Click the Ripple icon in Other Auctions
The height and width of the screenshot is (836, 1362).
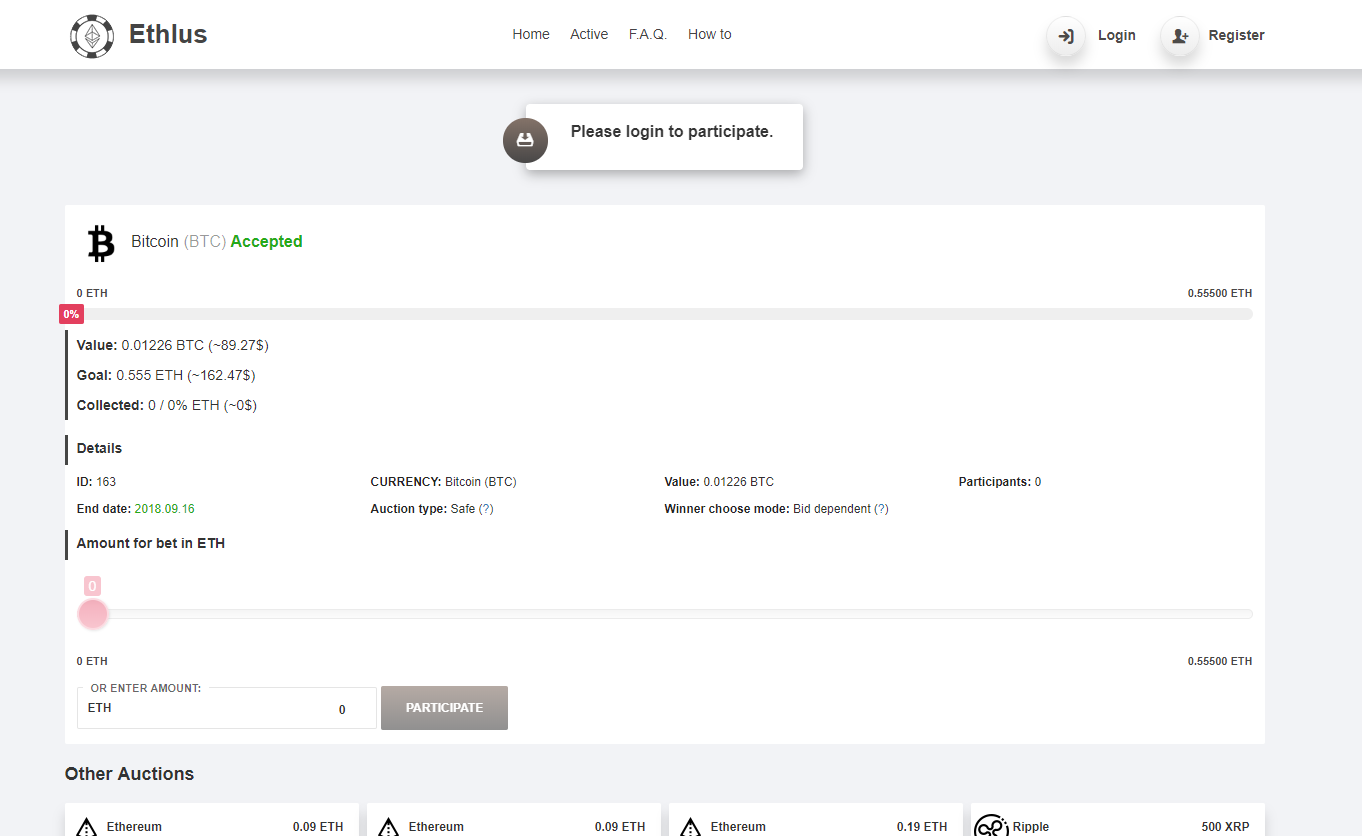pos(991,826)
